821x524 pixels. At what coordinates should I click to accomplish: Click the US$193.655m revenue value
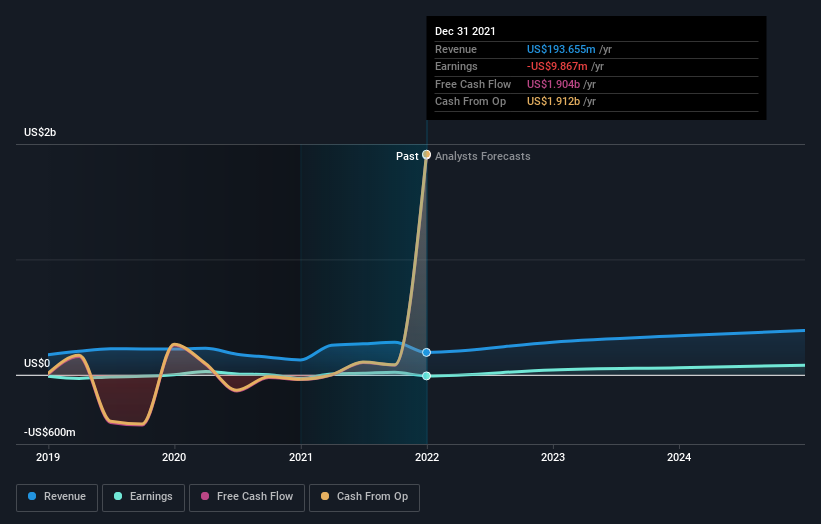click(561, 49)
